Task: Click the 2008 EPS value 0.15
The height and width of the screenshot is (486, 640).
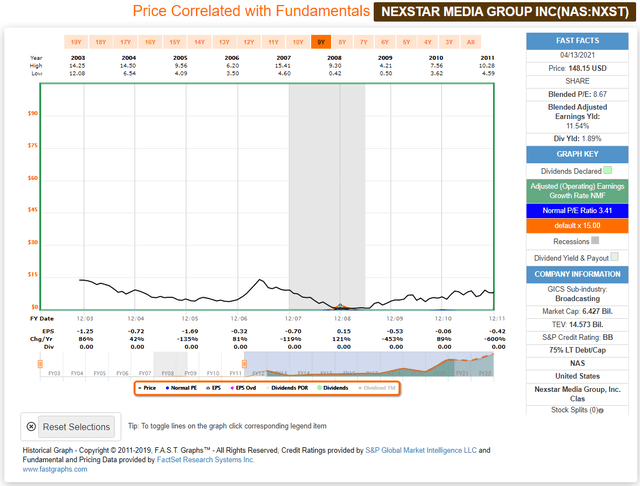Action: click(344, 331)
